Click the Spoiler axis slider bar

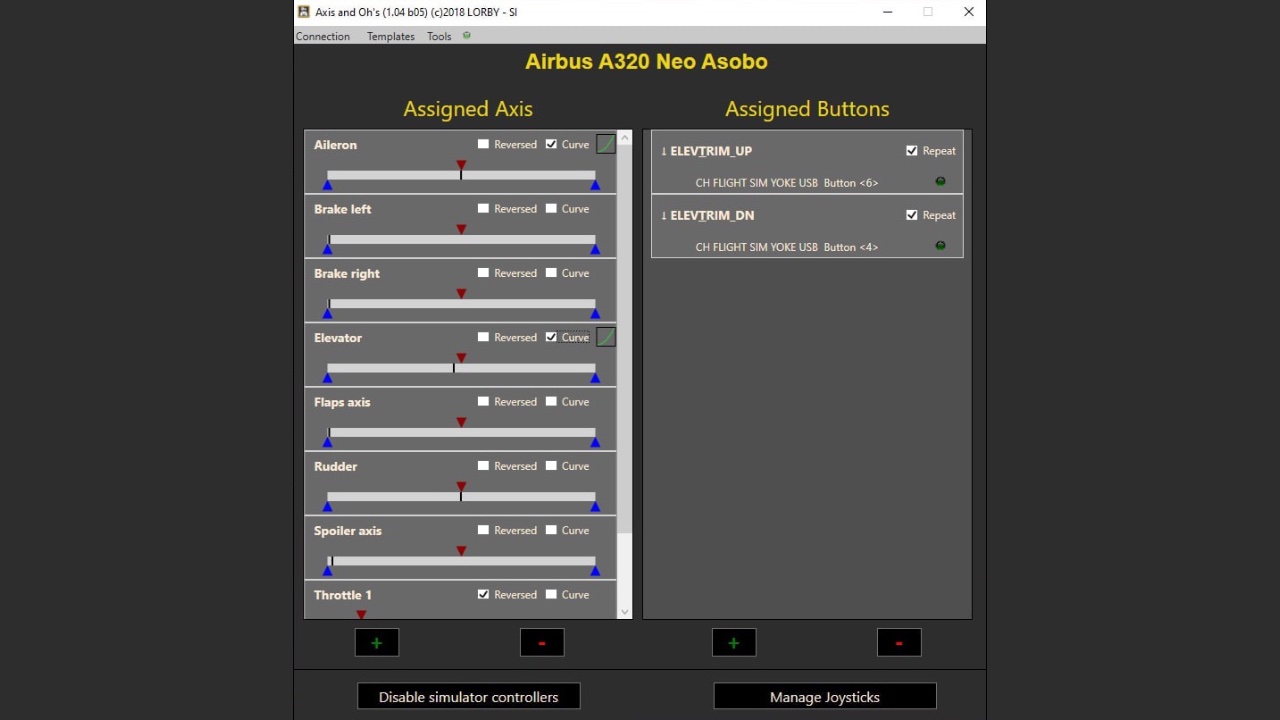click(x=461, y=561)
